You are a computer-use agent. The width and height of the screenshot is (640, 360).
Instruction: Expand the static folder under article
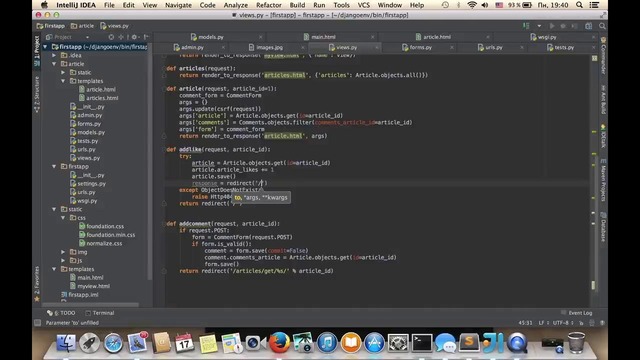pos(63,73)
